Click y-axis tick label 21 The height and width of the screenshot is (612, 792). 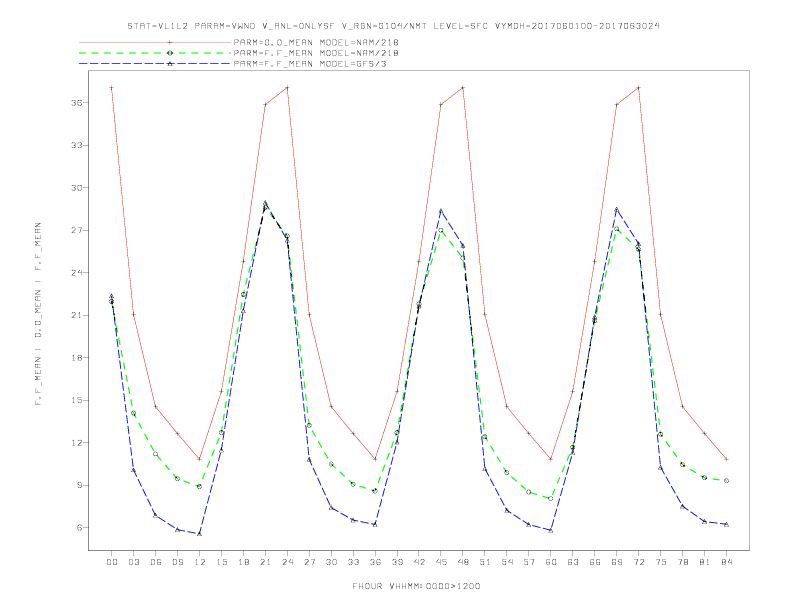pos(77,315)
